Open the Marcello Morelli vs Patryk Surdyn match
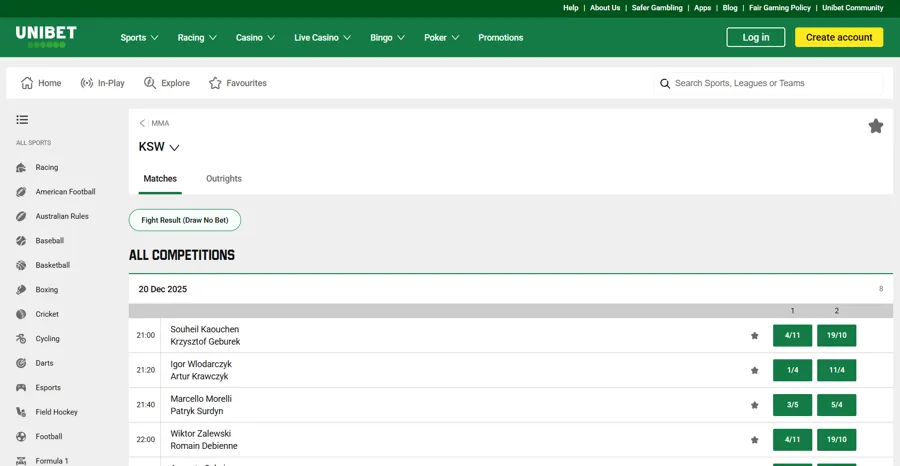 [201, 405]
